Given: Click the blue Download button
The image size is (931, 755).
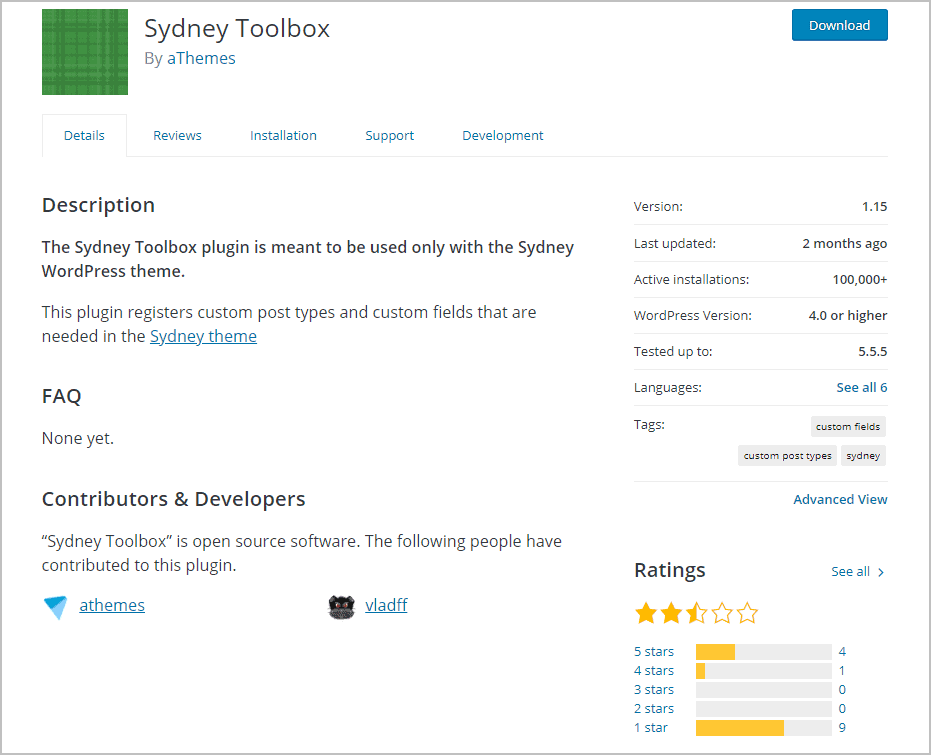Looking at the screenshot, I should click(x=840, y=25).
